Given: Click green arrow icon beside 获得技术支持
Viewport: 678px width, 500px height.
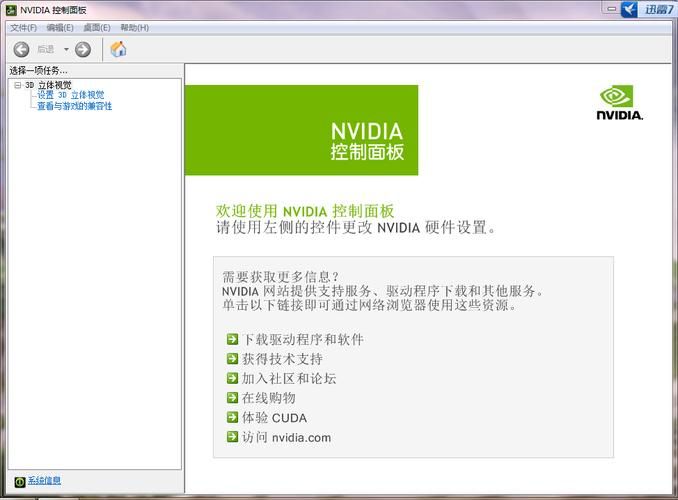Looking at the screenshot, I should 232,359.
